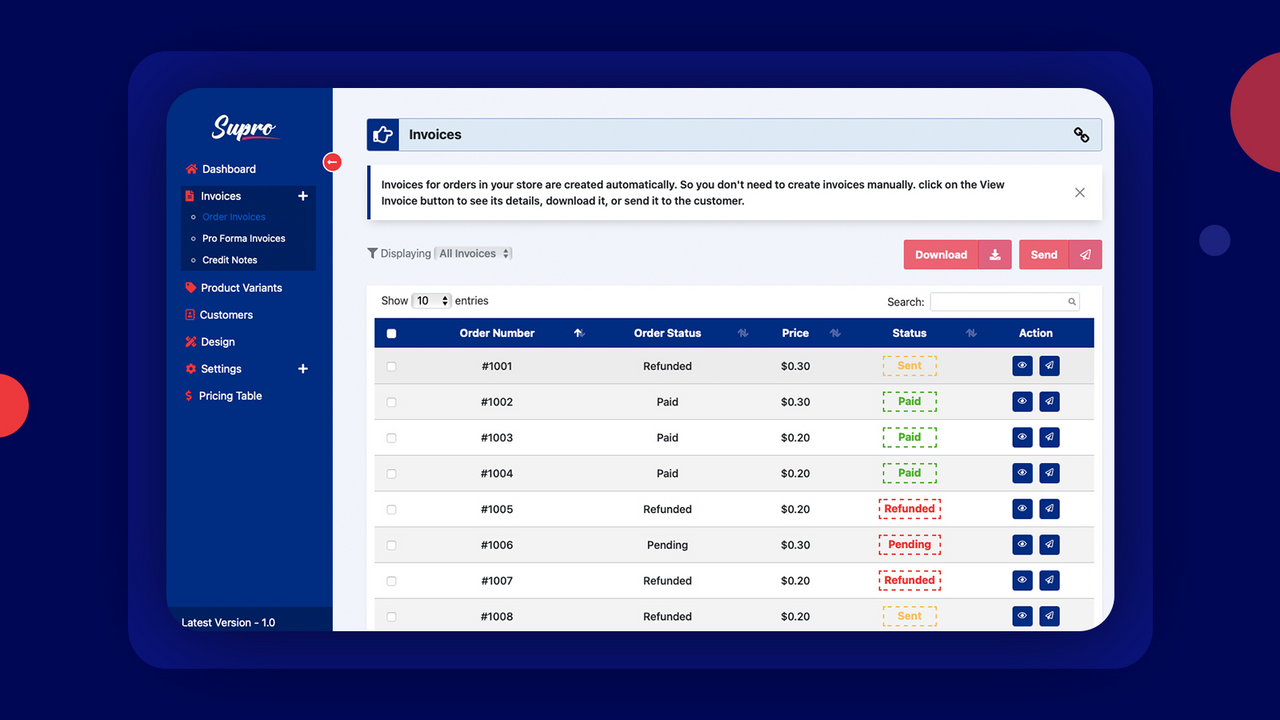
Task: Check the box for order #1005
Action: click(x=391, y=510)
